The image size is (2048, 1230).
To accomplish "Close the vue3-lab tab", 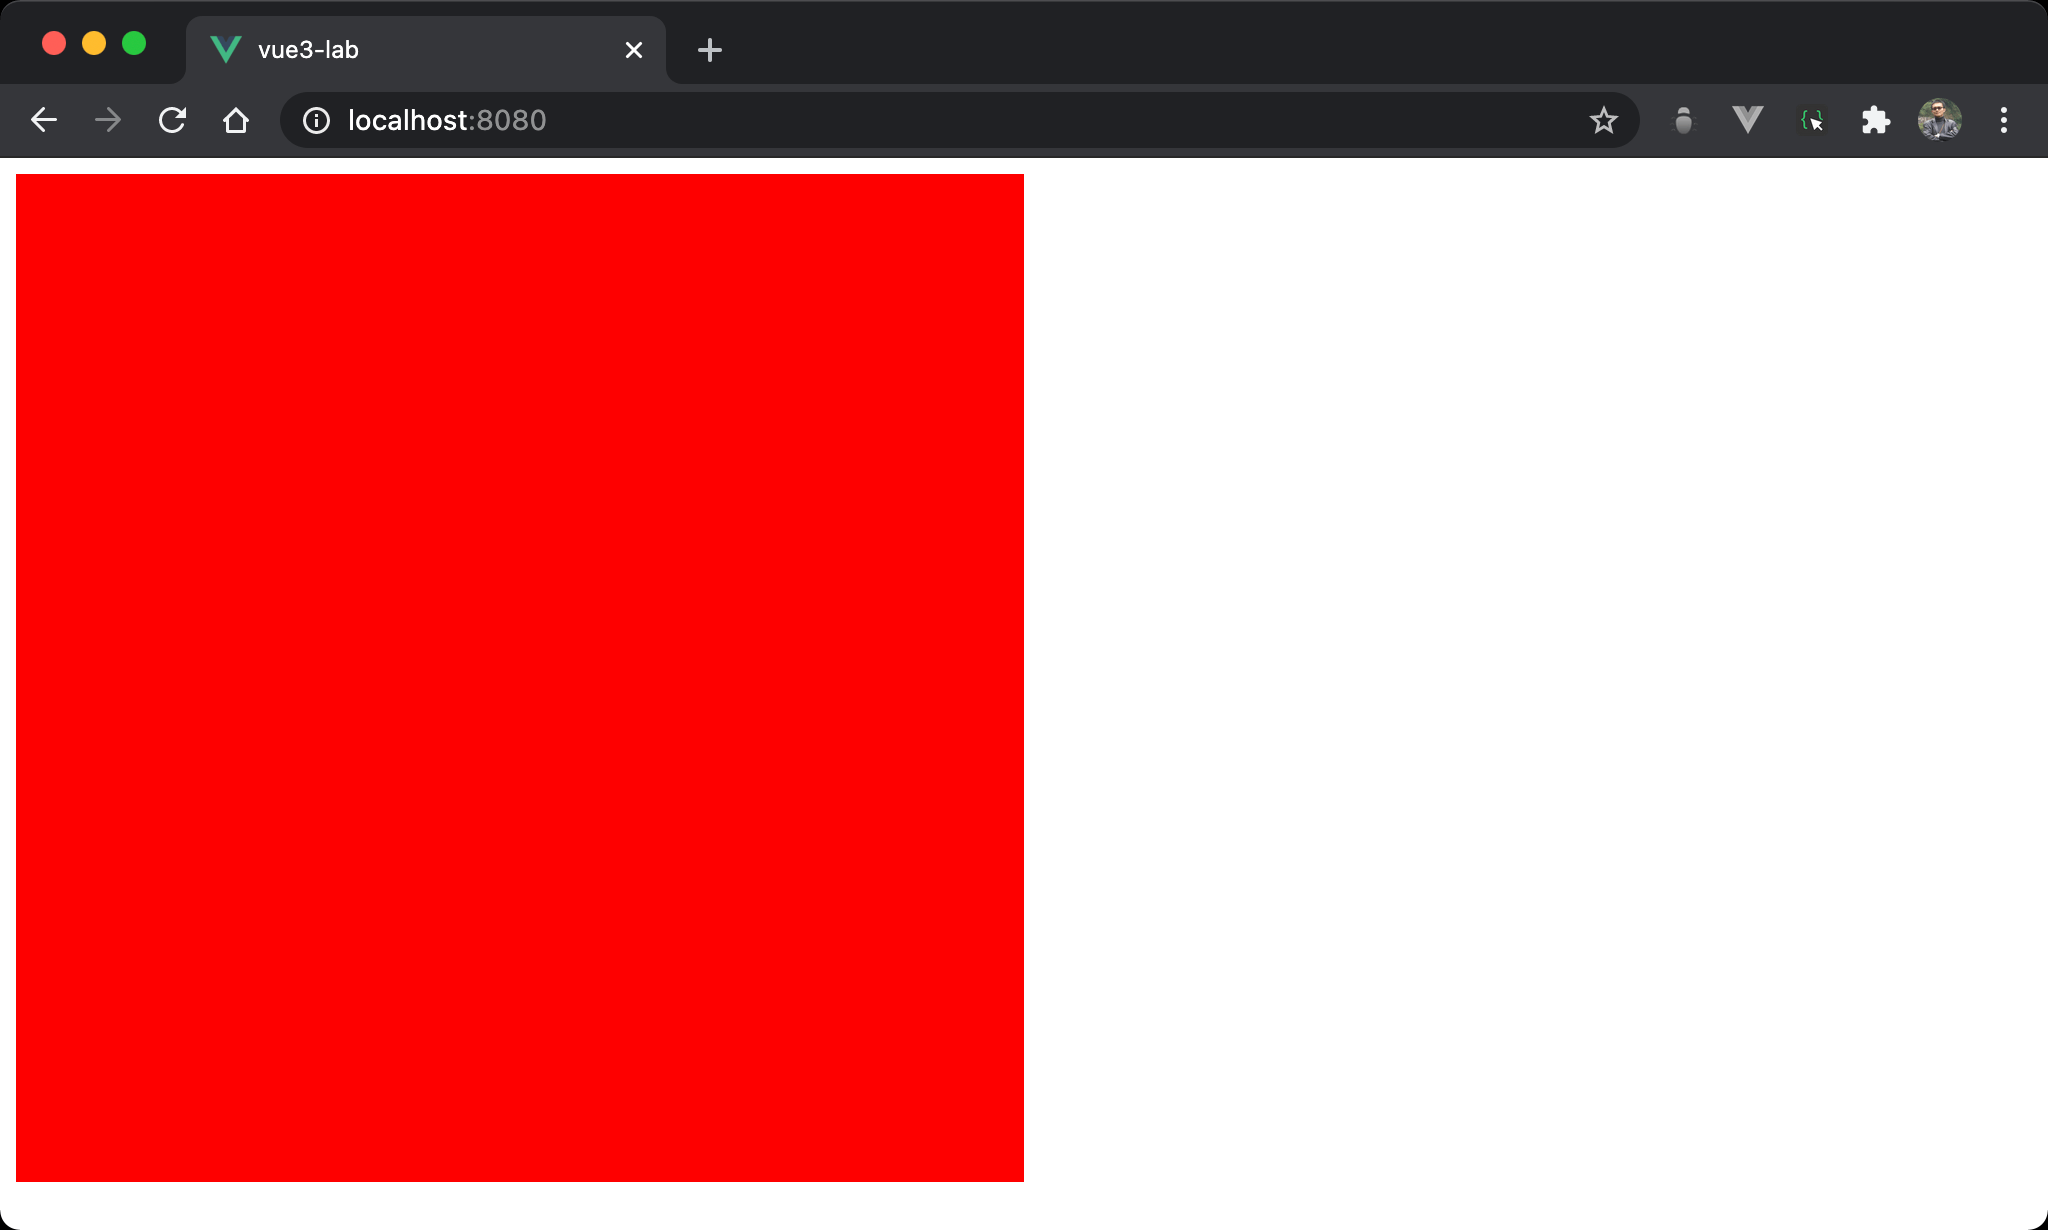I will [633, 50].
